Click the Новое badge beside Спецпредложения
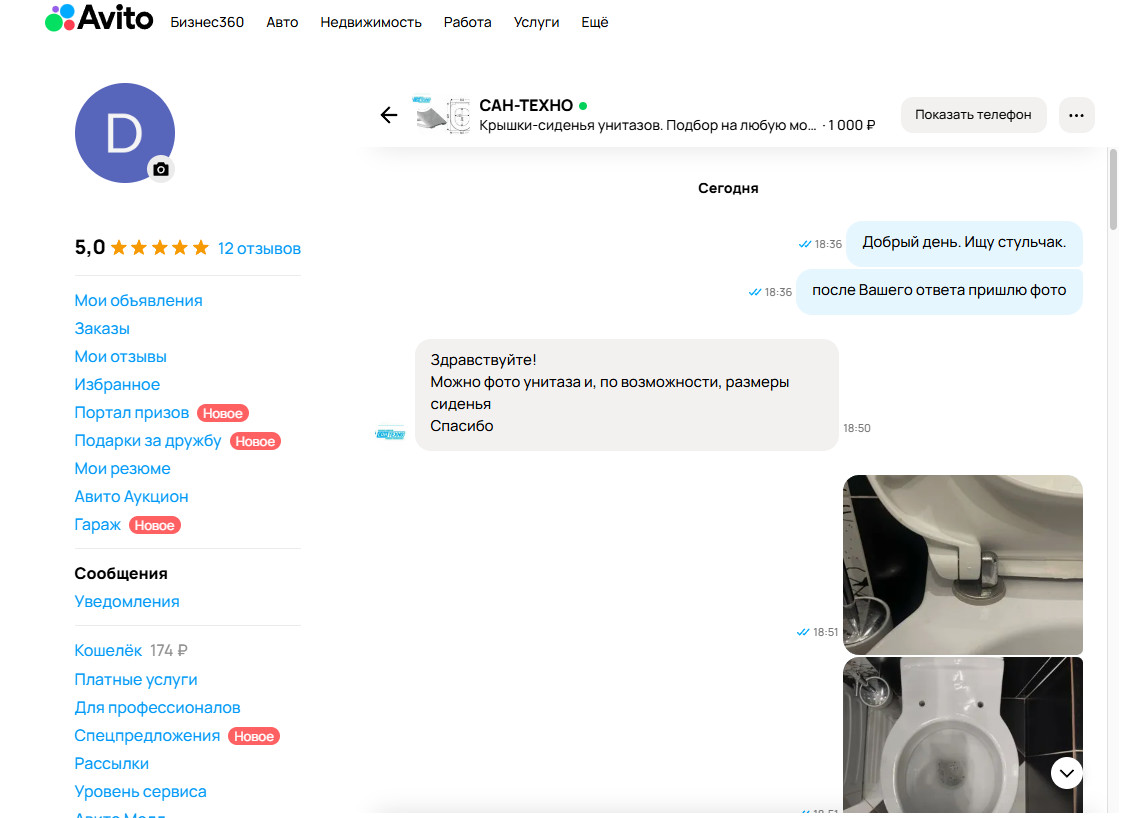The width and height of the screenshot is (1128, 818). (254, 737)
